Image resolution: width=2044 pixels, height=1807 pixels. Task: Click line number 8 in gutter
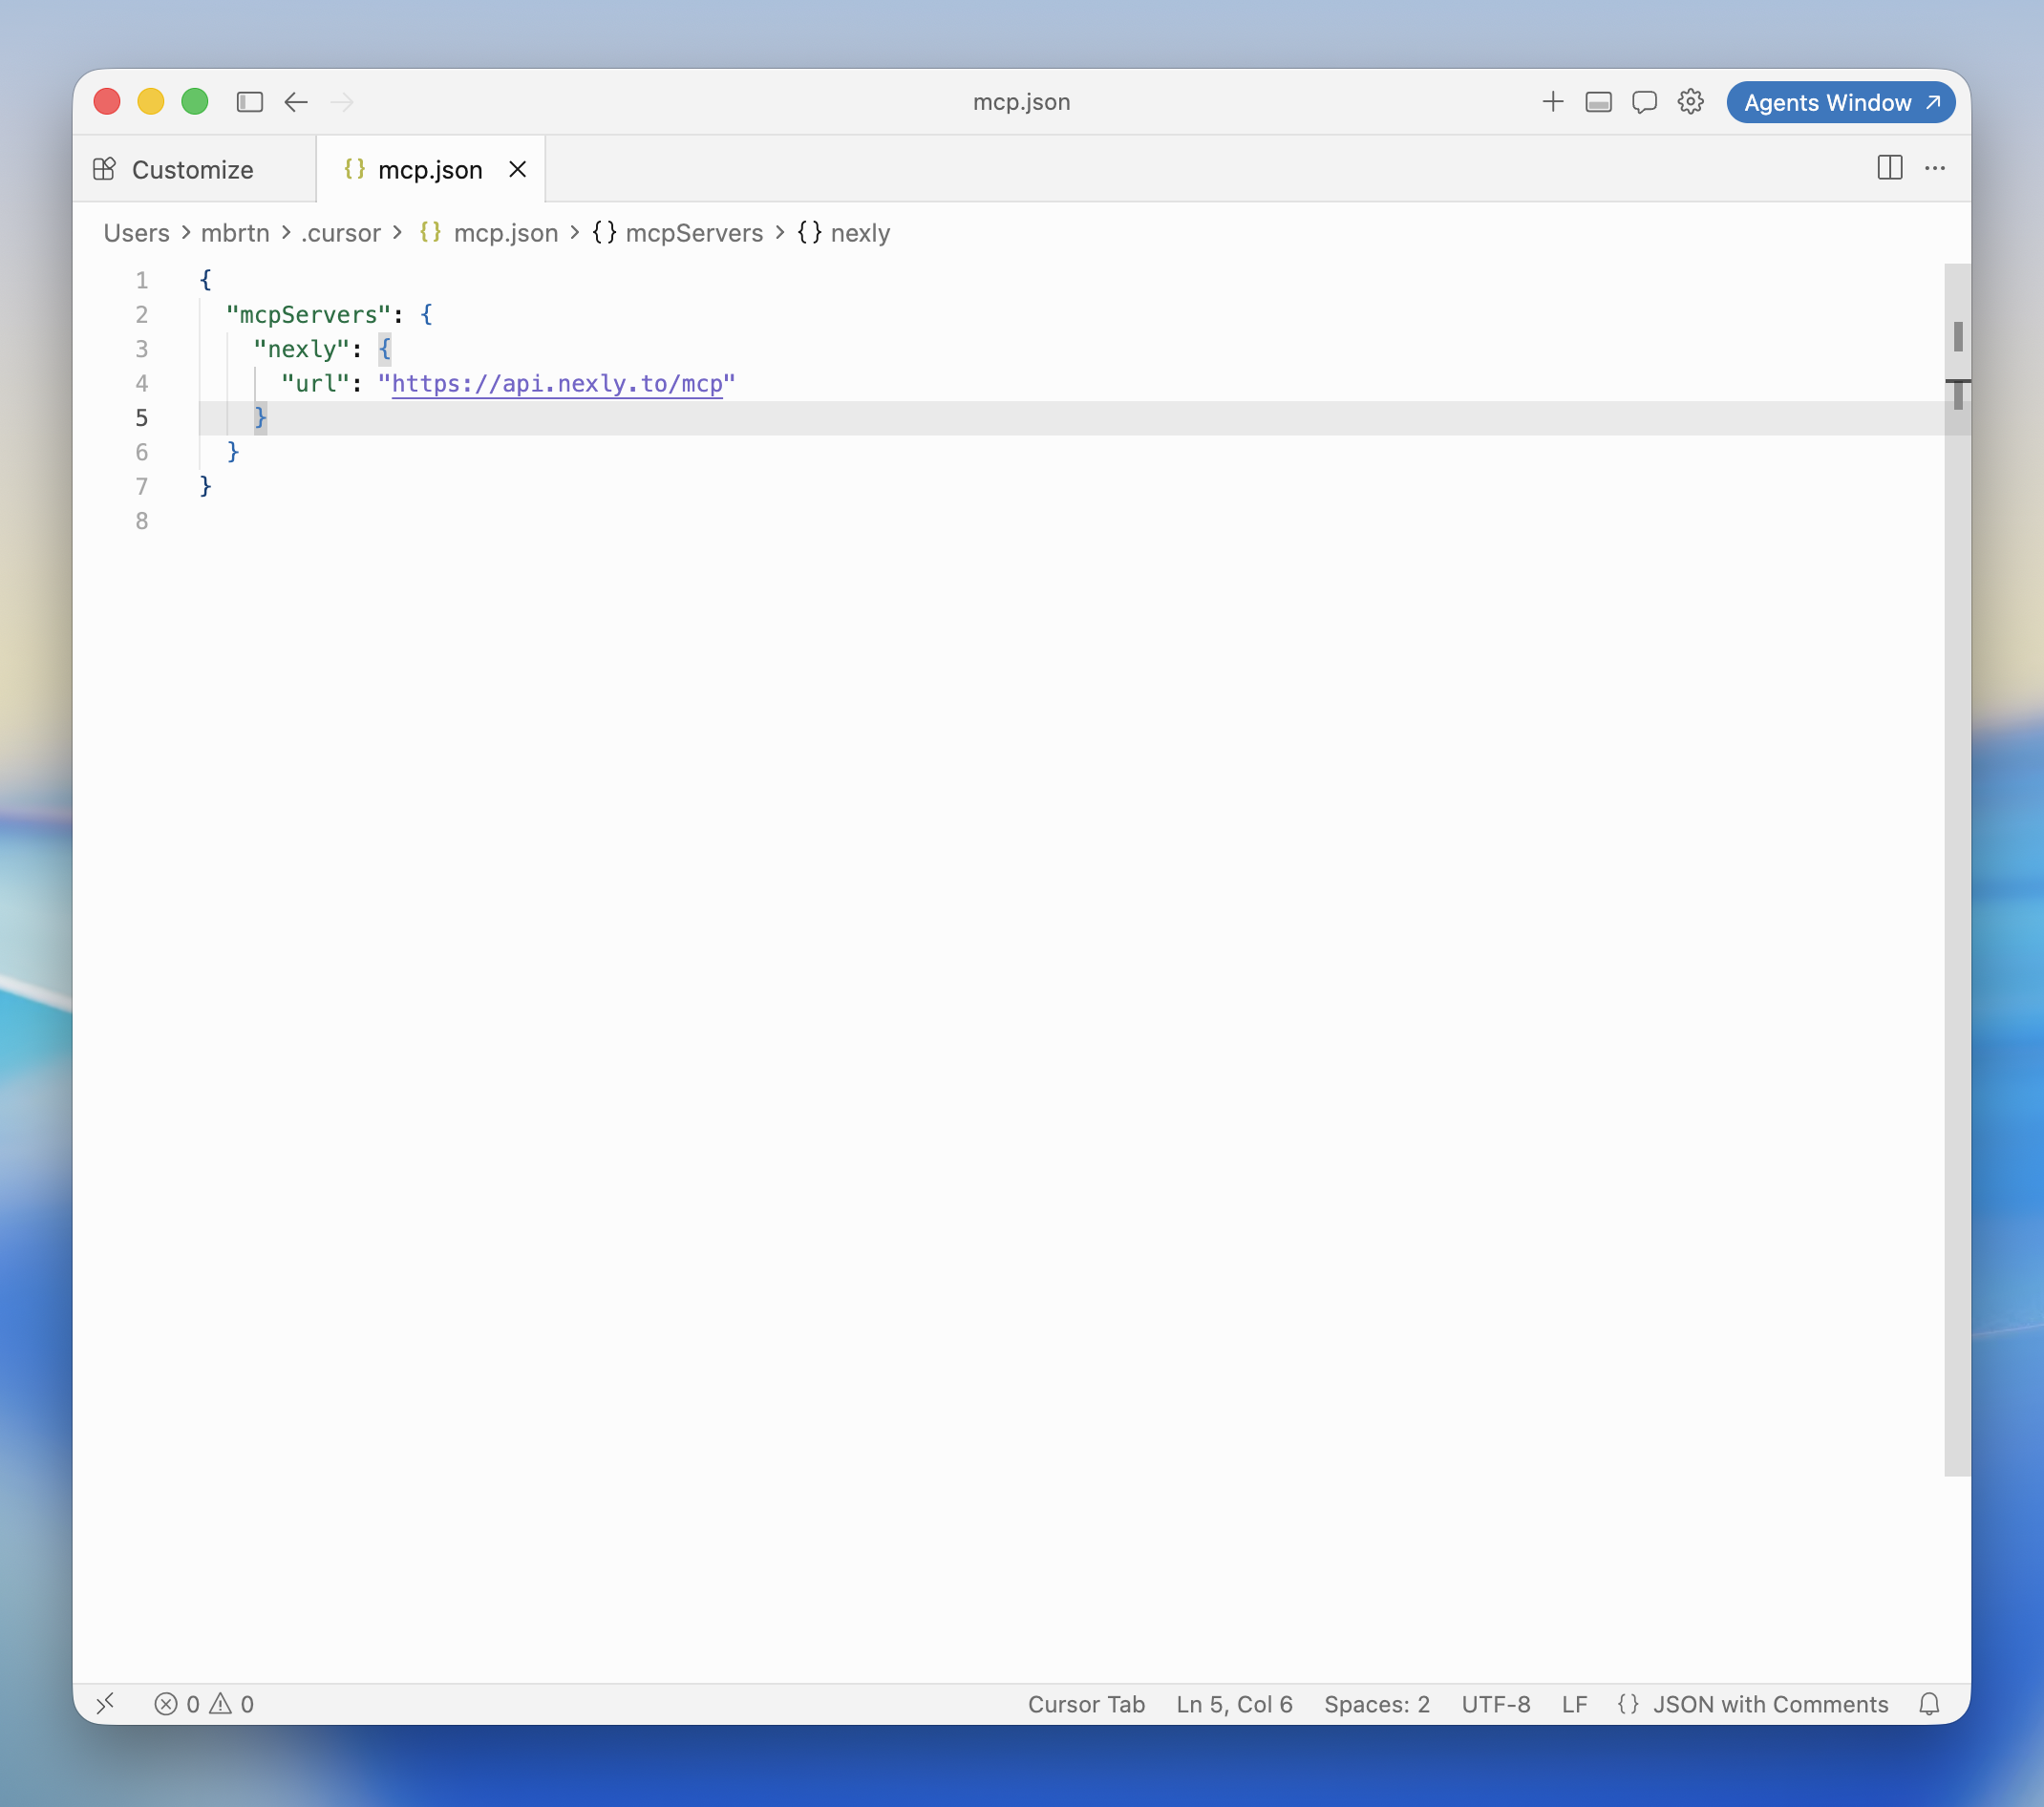click(142, 521)
